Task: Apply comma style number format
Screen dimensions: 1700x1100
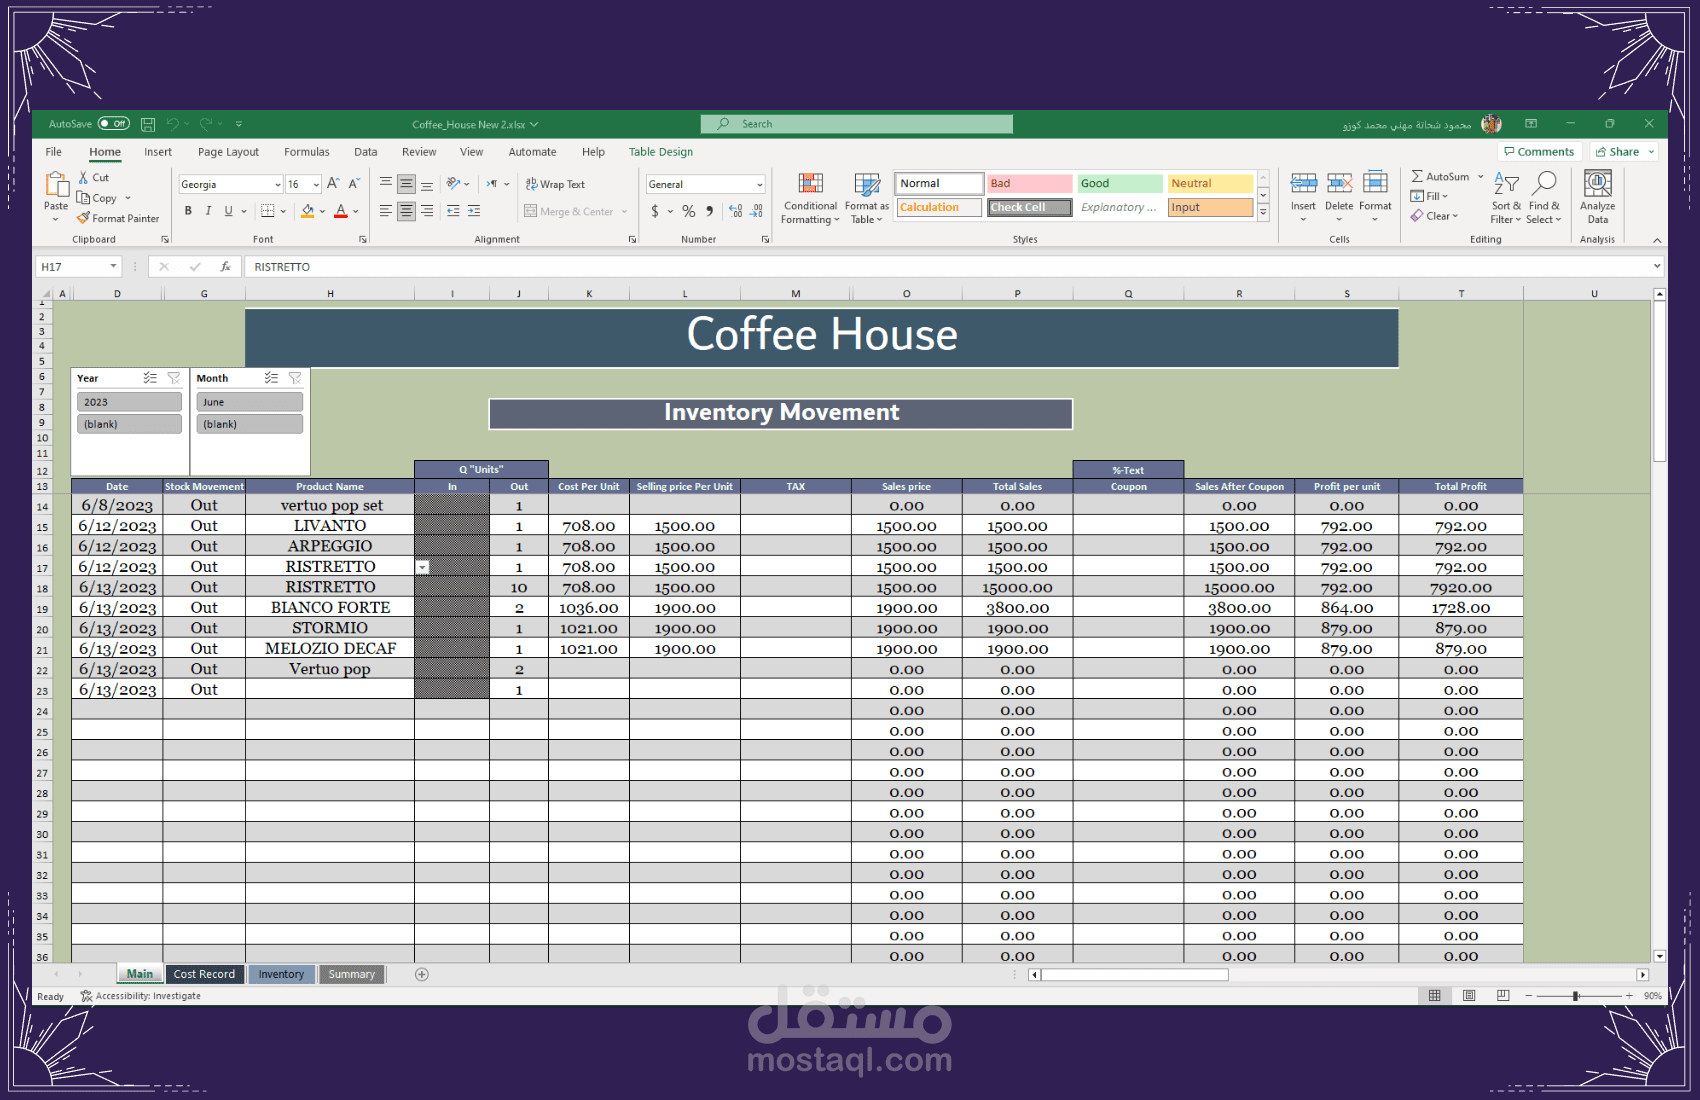Action: pyautogui.click(x=709, y=211)
